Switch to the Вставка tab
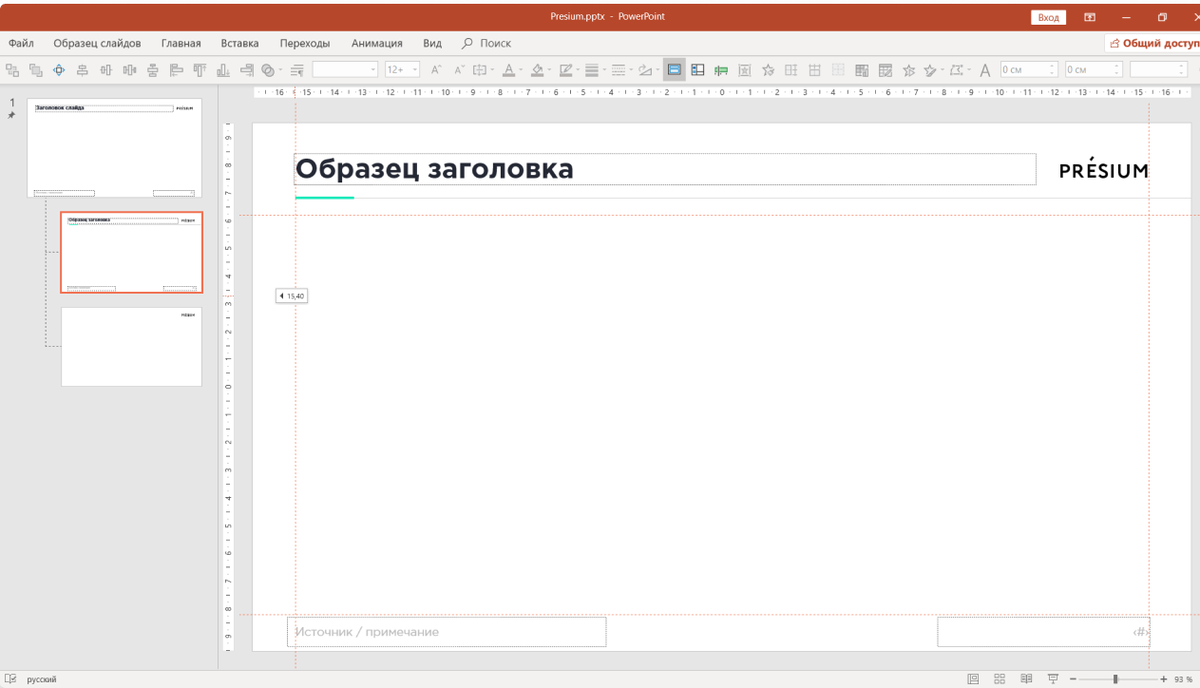The height and width of the screenshot is (688, 1200). point(240,43)
